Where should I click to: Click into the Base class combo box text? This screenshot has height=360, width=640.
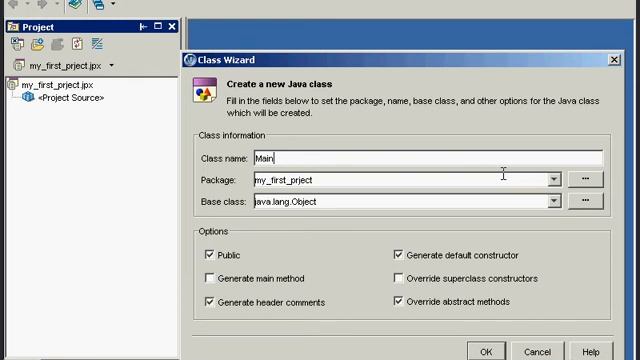400,201
